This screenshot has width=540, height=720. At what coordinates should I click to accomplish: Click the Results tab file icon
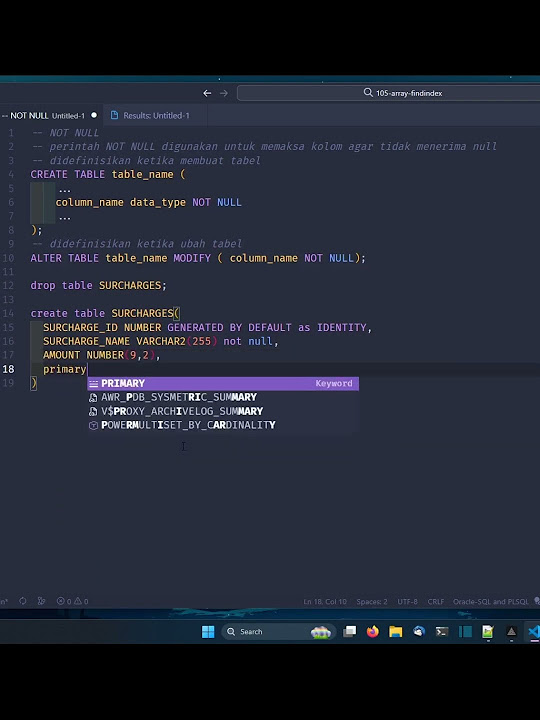tap(114, 115)
